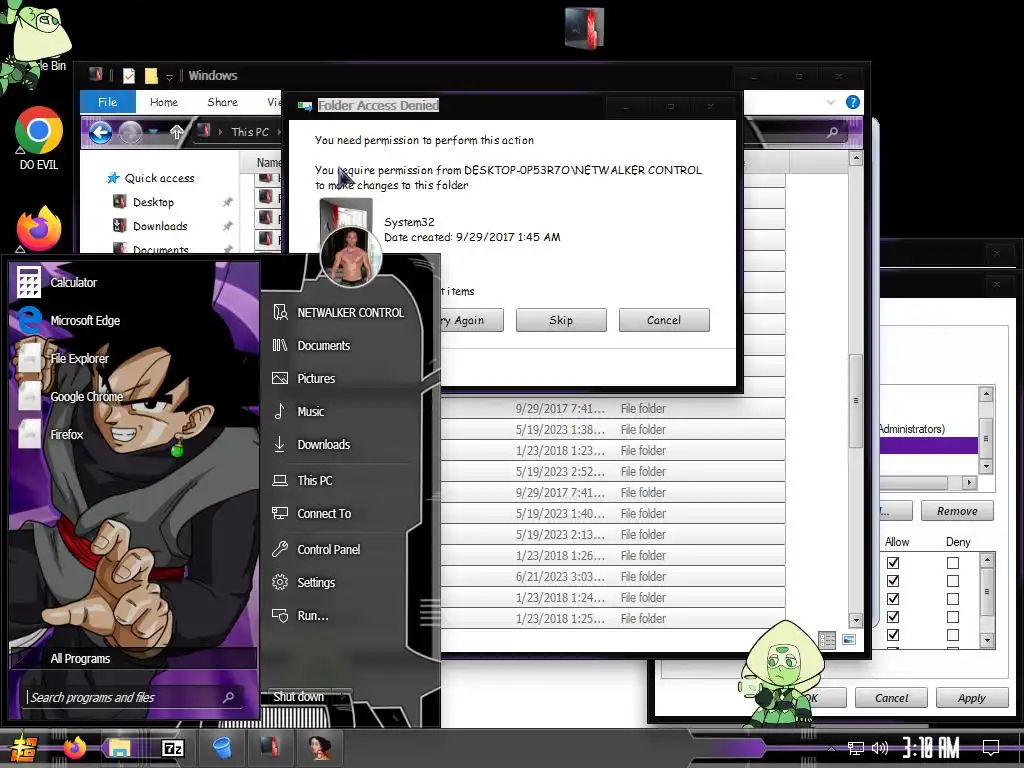Click the volume speaker tray icon
Viewport: 1024px width, 768px height.
[880, 748]
